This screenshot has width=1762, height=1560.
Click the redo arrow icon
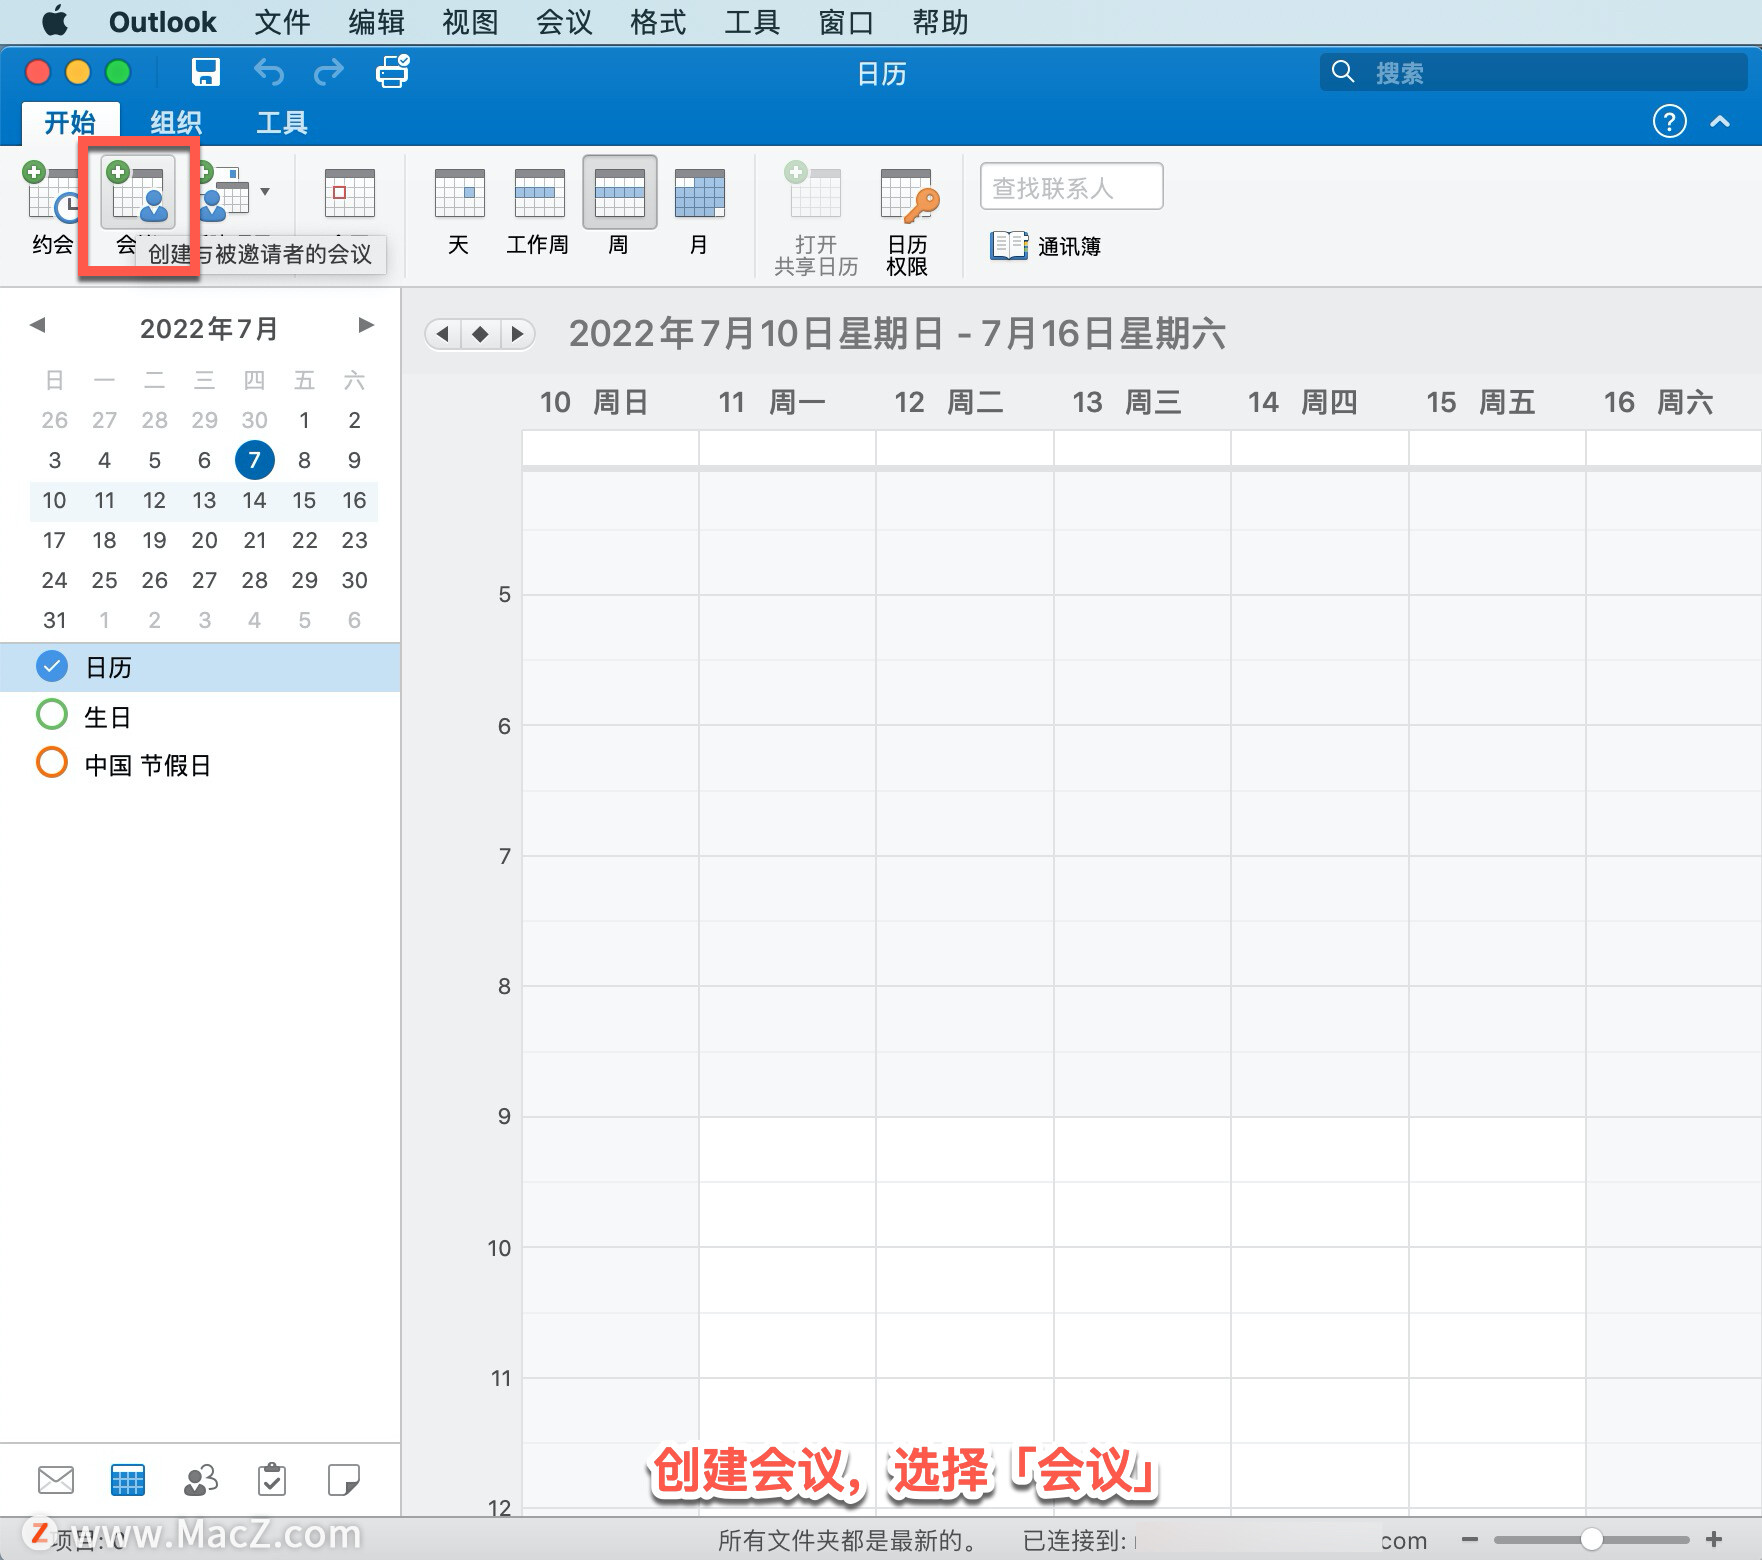click(328, 72)
